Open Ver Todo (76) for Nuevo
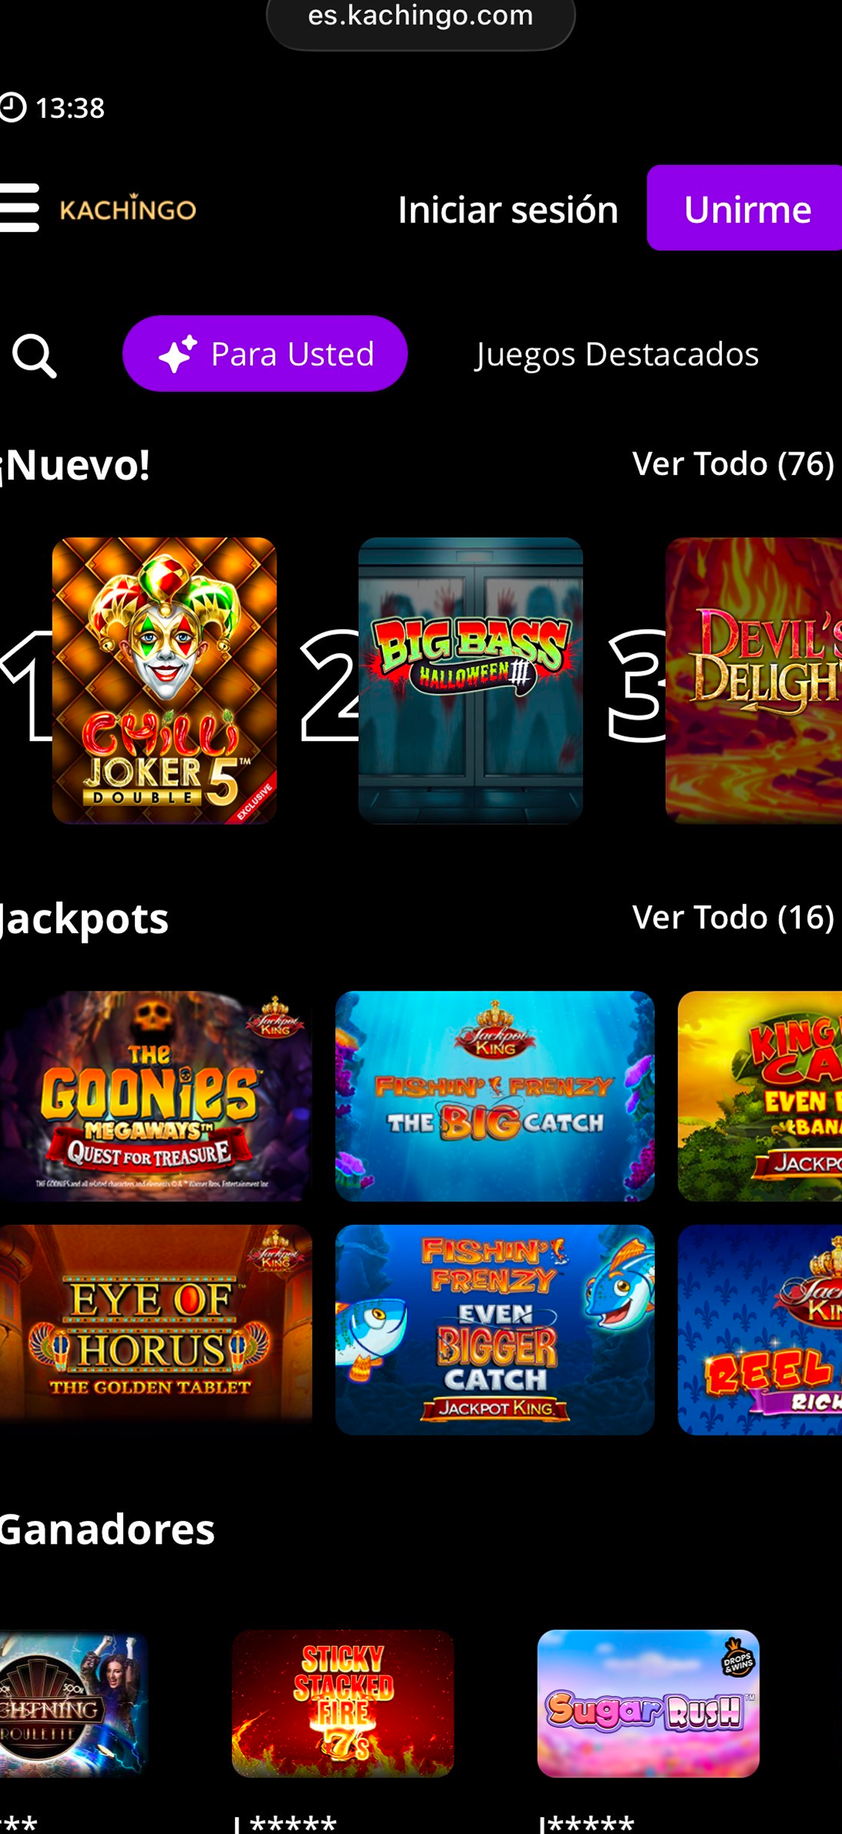This screenshot has height=1834, width=842. tap(733, 464)
